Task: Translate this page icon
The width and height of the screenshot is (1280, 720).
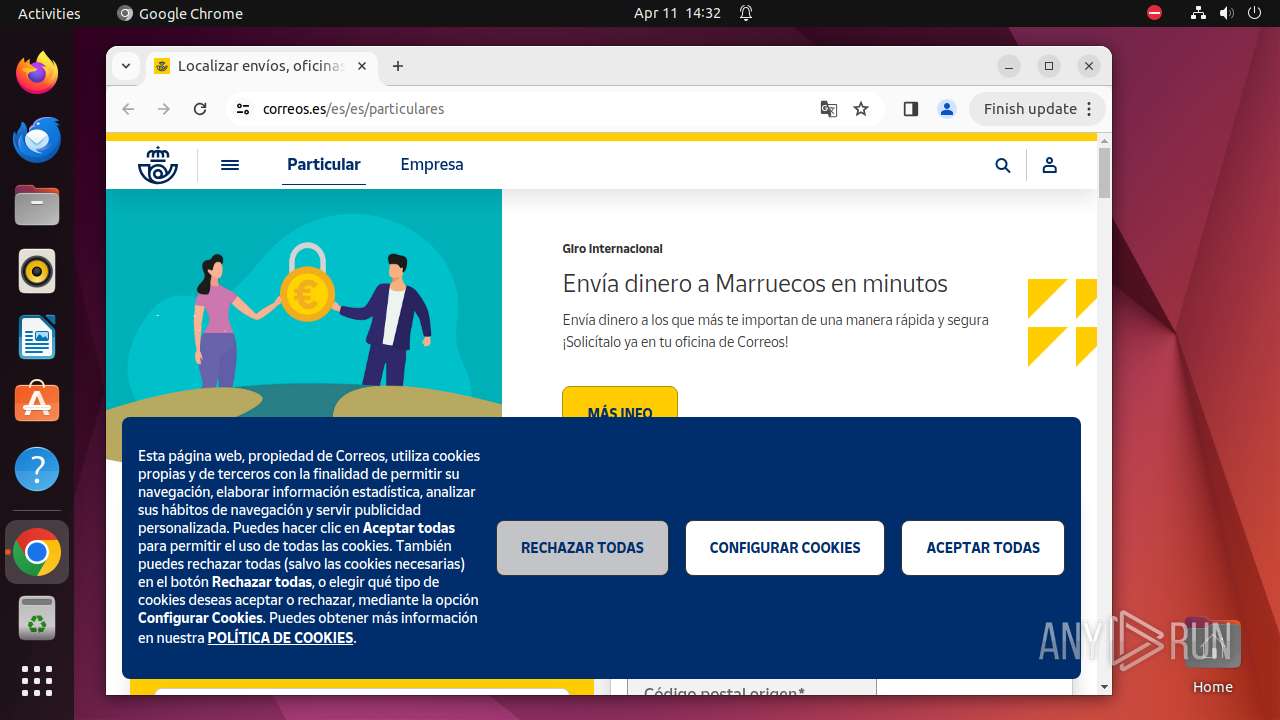Action: pyautogui.click(x=829, y=109)
